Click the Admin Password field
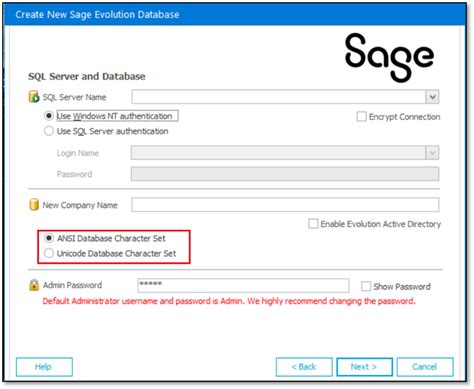Screen dimensions: 474x389 click(x=243, y=286)
